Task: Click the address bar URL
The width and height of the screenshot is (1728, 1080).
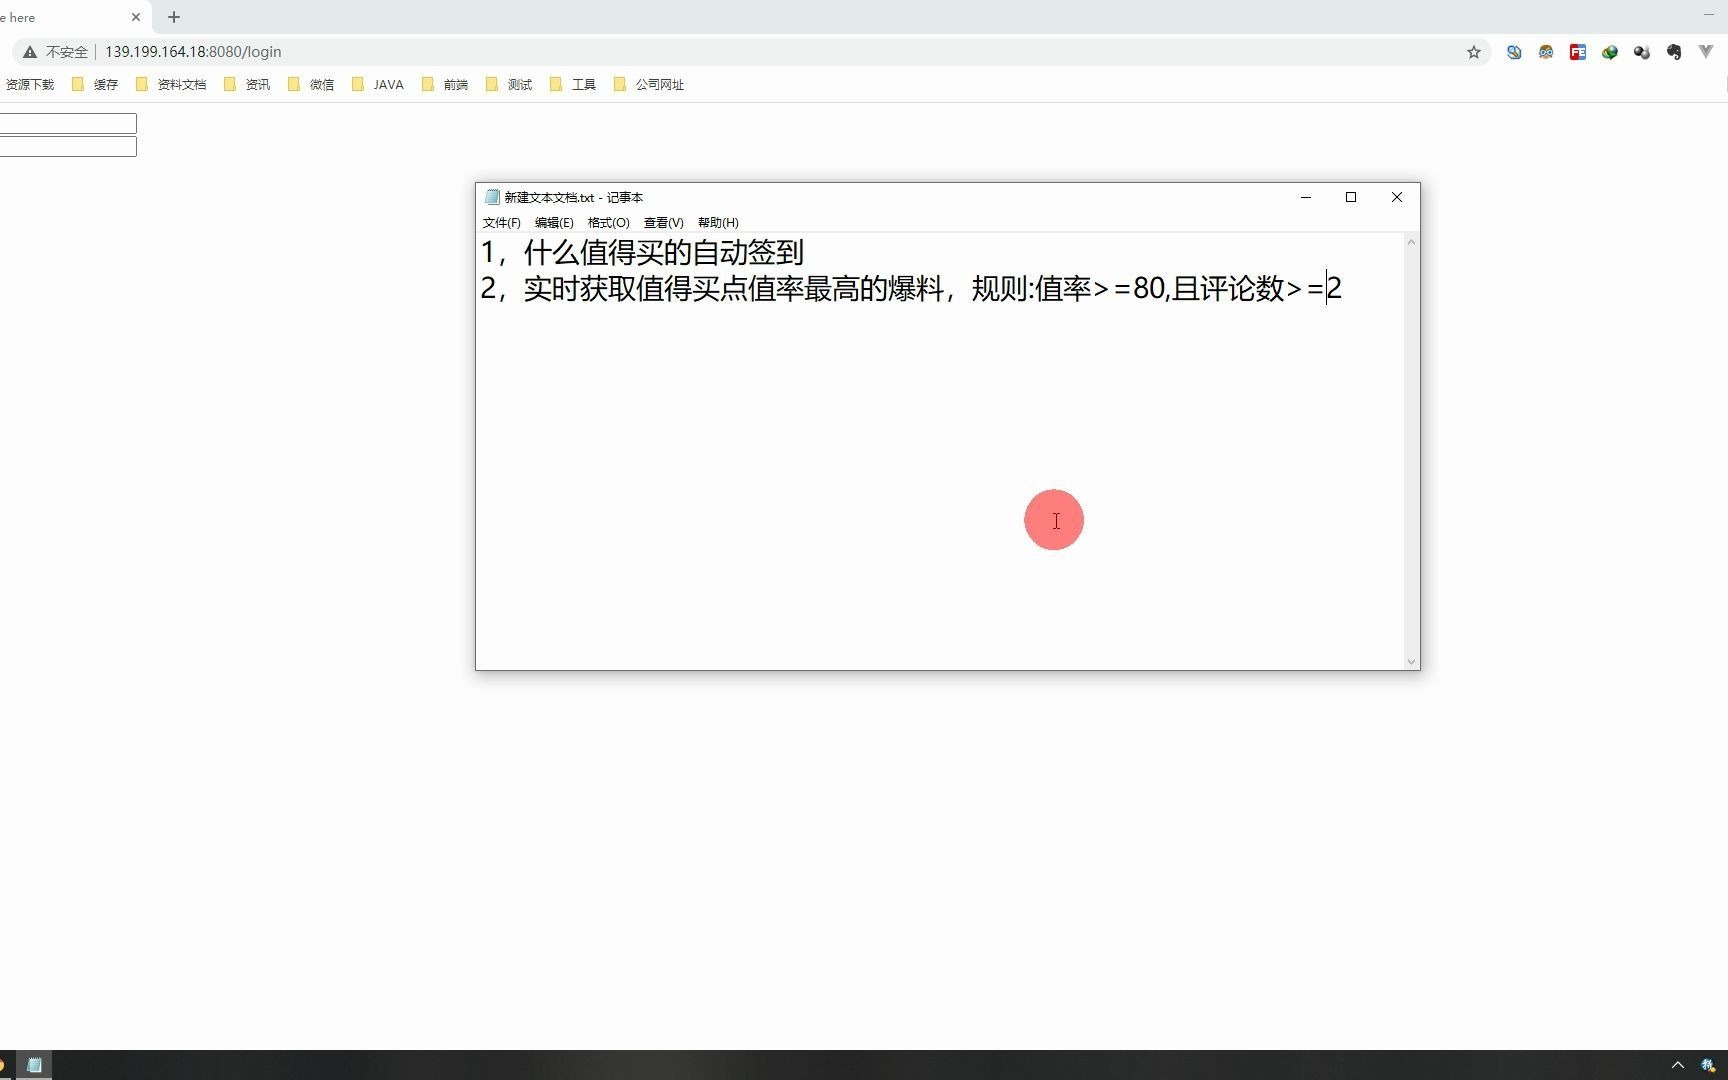Action: 193,52
